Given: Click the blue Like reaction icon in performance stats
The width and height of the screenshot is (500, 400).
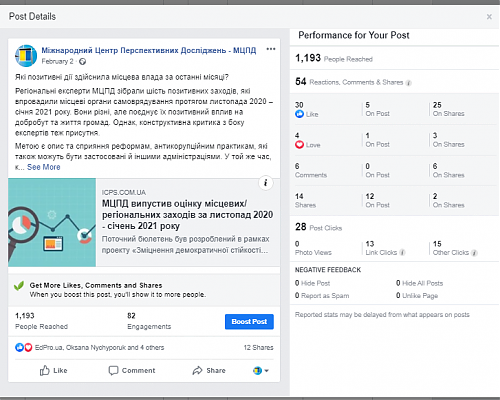Looking at the screenshot, I should click(299, 114).
